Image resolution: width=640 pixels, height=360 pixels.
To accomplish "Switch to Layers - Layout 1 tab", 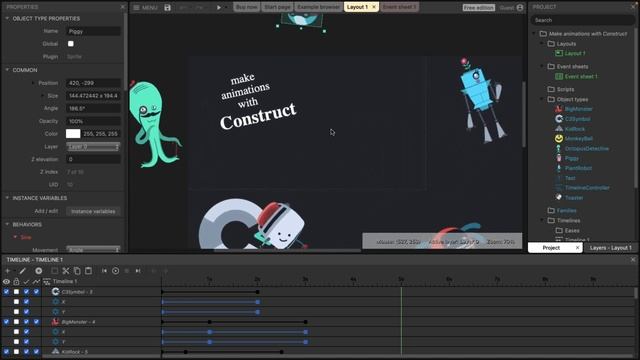I will tap(611, 248).
